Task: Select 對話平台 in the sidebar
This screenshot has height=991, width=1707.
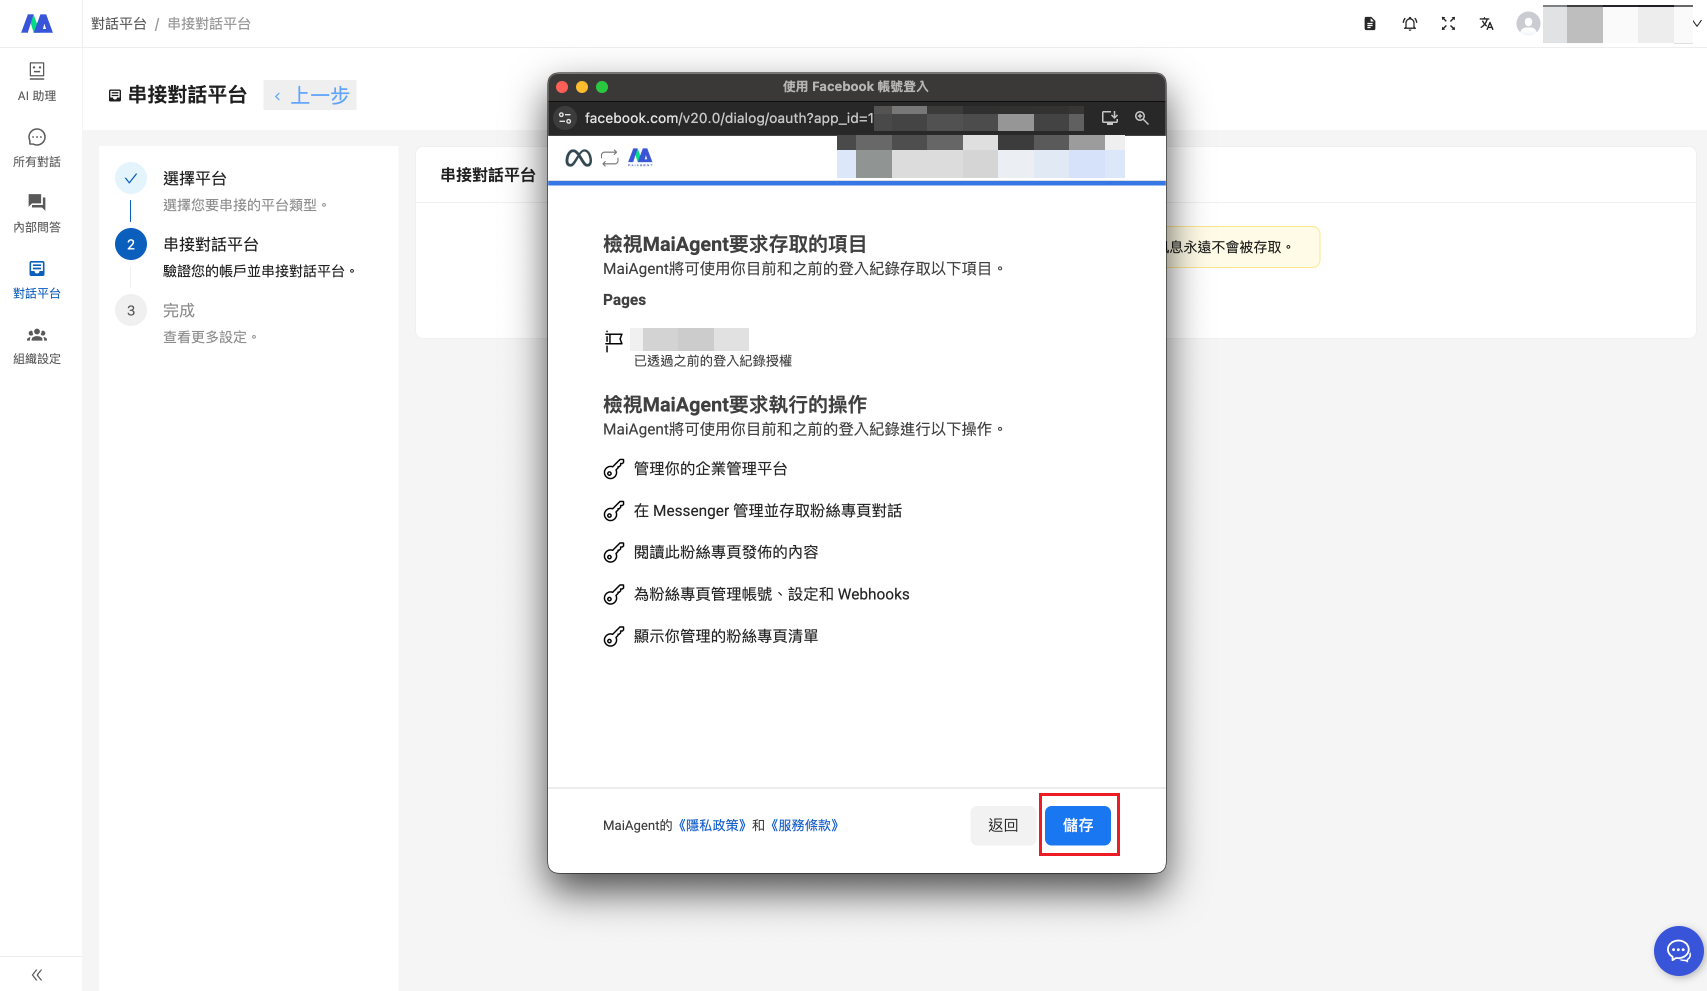Action: tap(37, 279)
